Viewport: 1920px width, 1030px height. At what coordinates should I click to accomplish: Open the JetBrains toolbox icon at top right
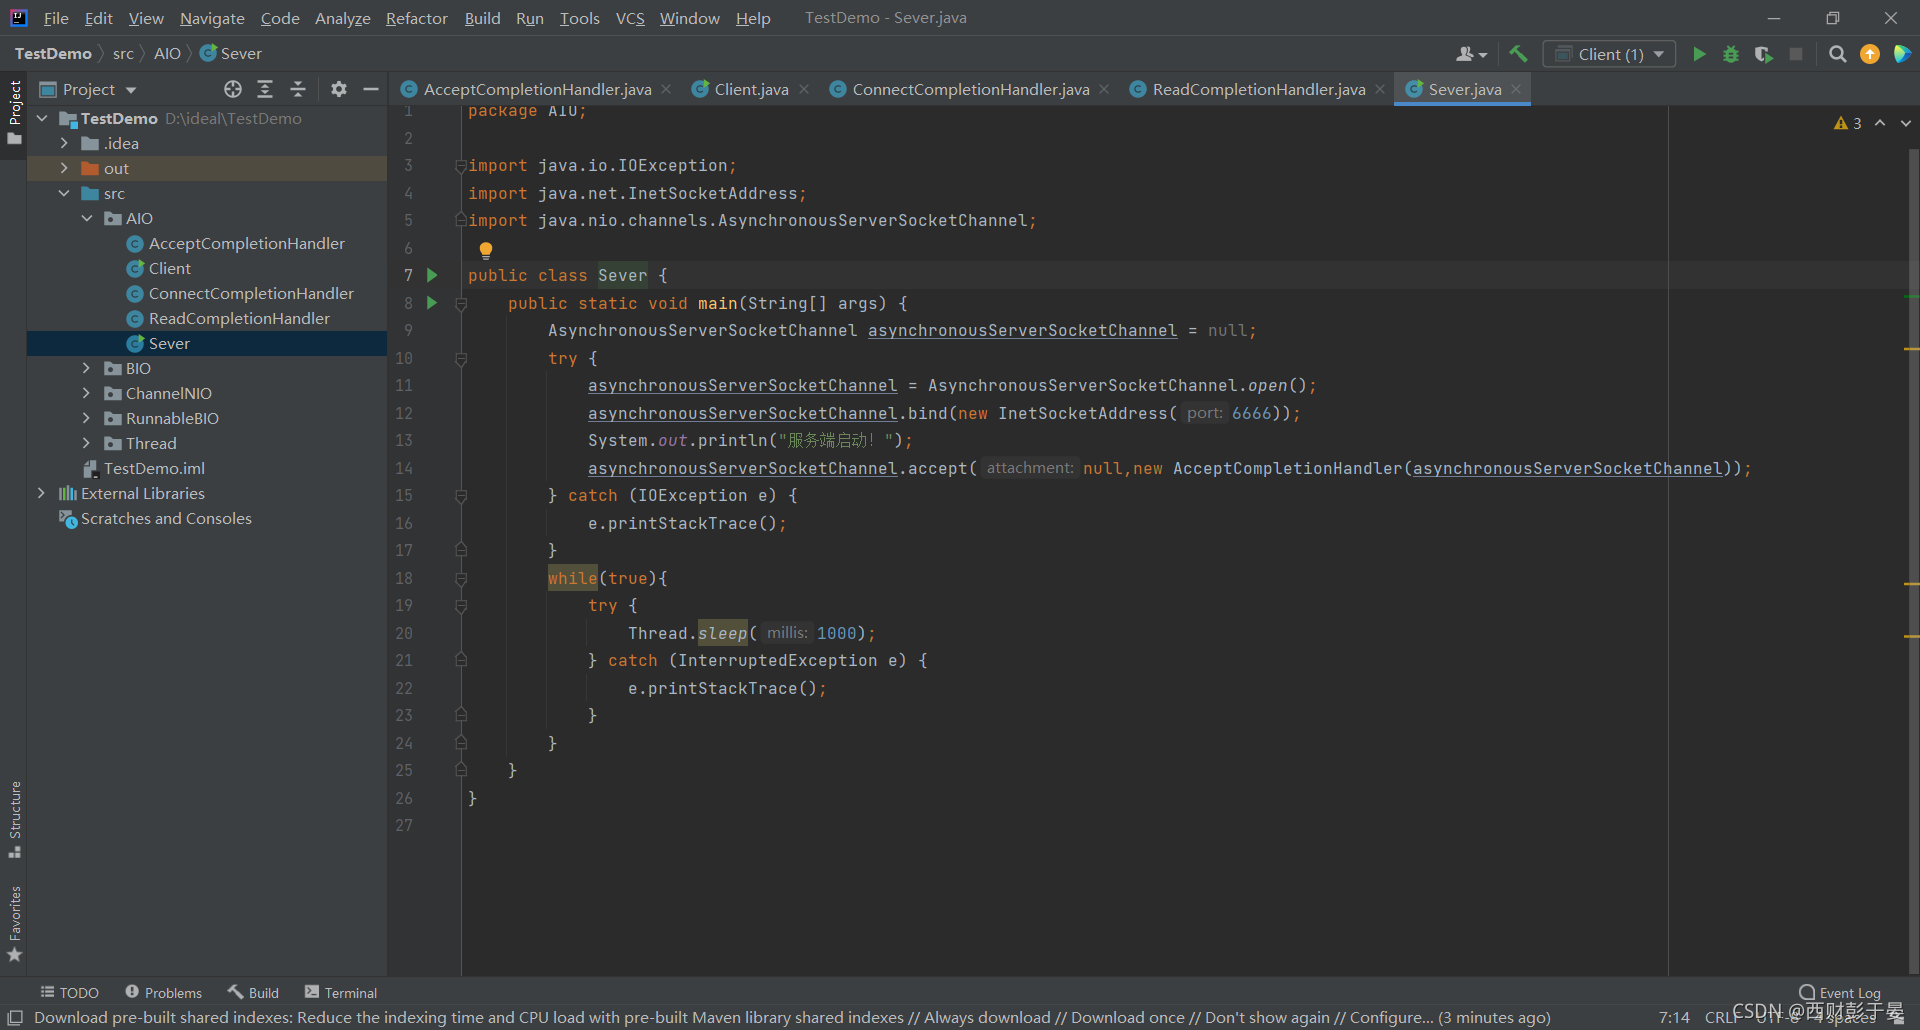[1902, 54]
